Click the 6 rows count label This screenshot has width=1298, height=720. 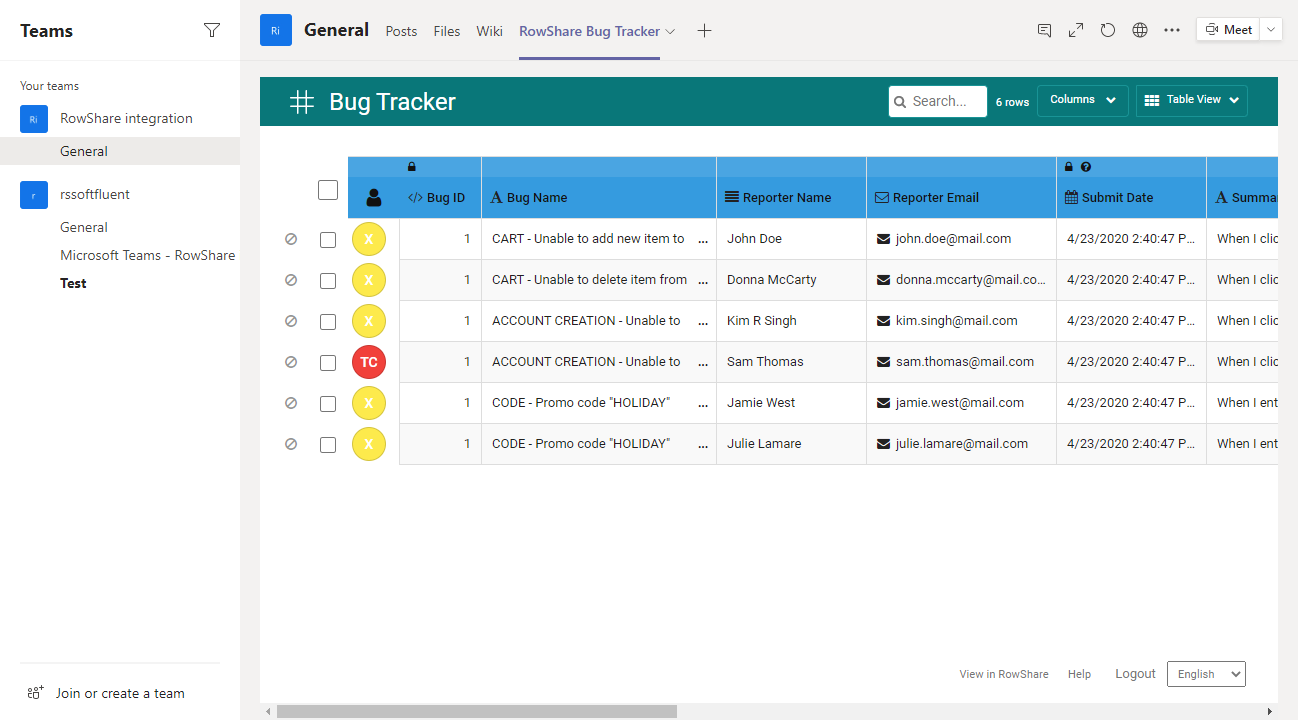click(x=1012, y=102)
